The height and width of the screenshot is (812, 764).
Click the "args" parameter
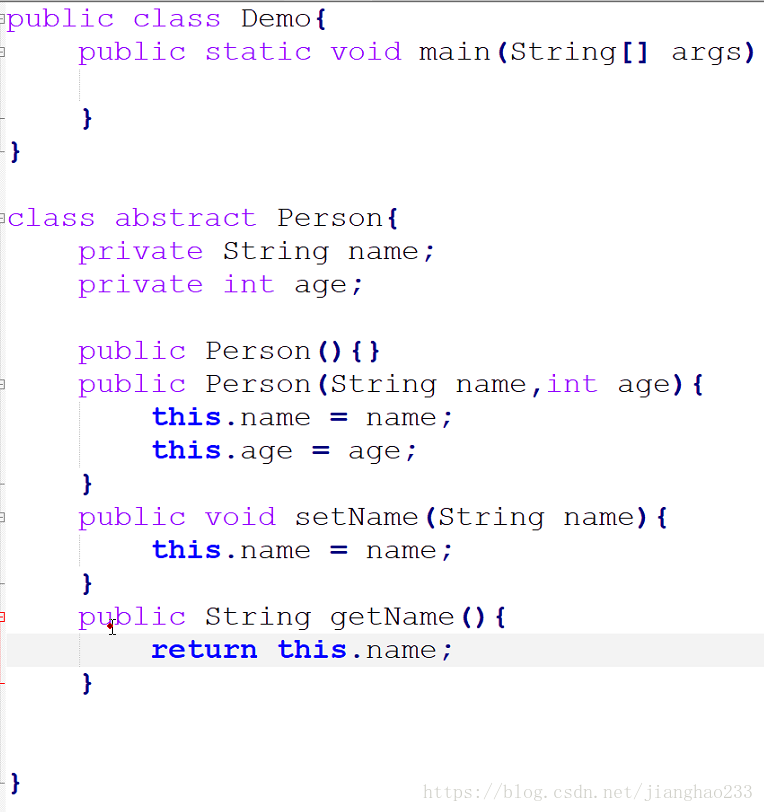pyautogui.click(x=707, y=54)
